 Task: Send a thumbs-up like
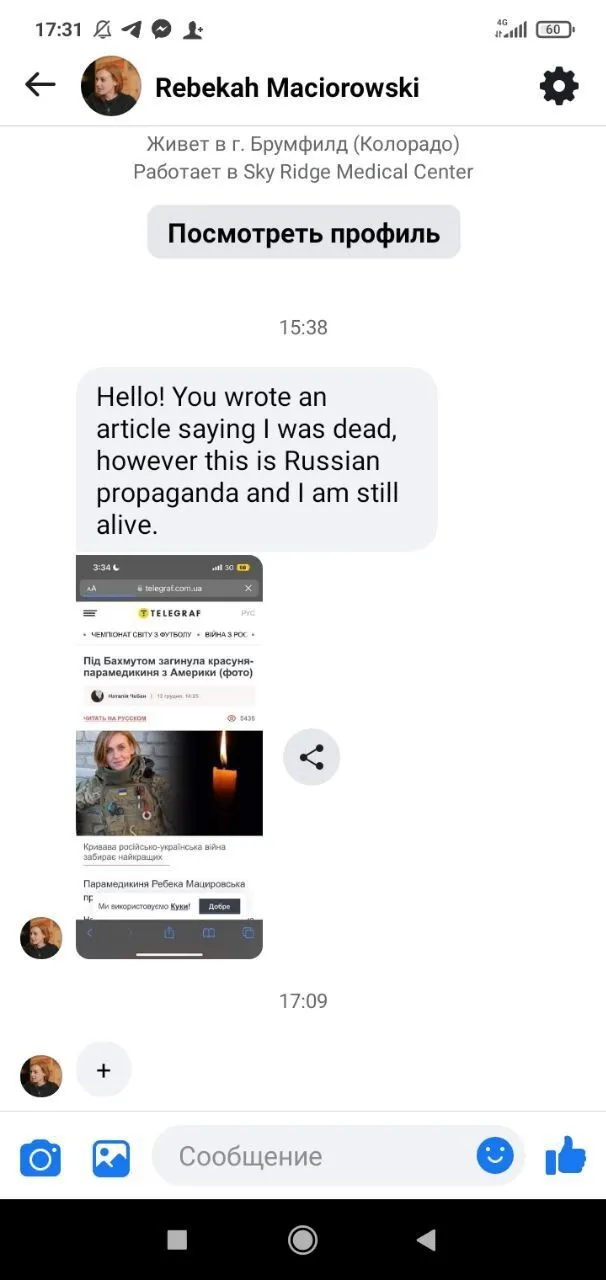click(x=566, y=1155)
